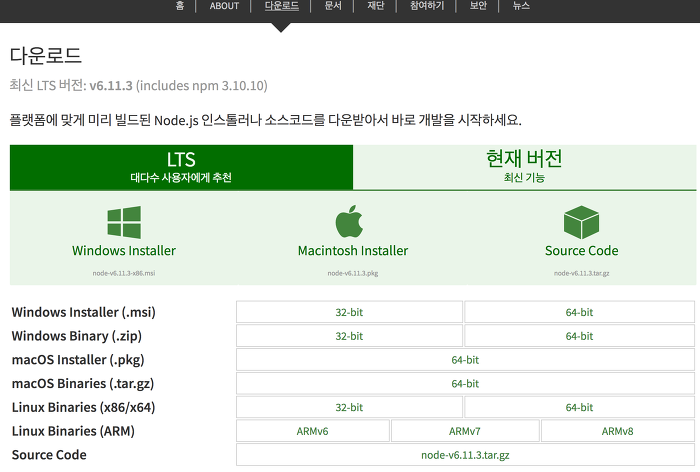Click the Source Code cube icon
Image resolution: width=700 pixels, height=472 pixels.
[581, 222]
